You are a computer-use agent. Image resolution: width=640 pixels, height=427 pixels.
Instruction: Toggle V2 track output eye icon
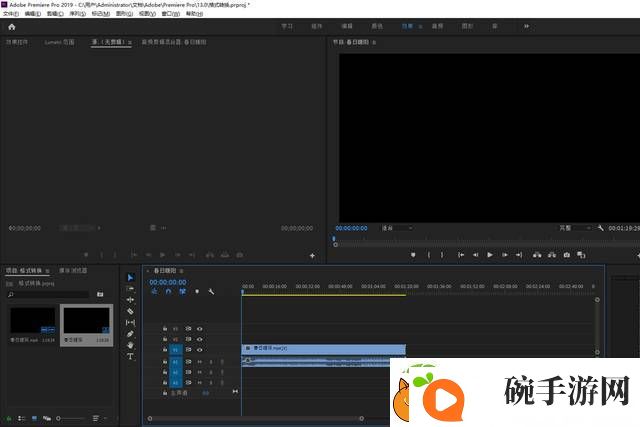point(200,339)
